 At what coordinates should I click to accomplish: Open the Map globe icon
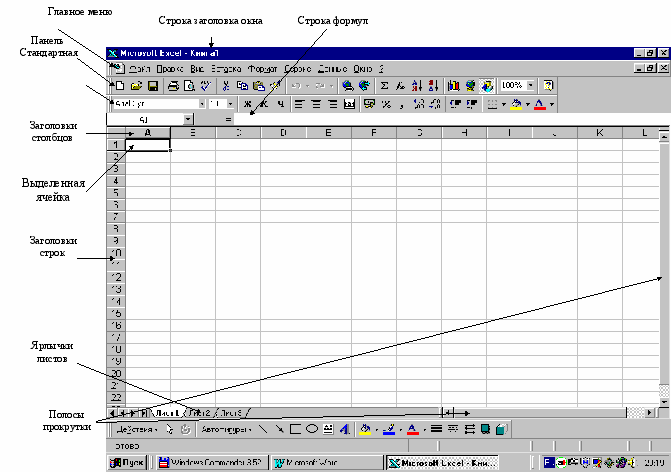(x=470, y=86)
